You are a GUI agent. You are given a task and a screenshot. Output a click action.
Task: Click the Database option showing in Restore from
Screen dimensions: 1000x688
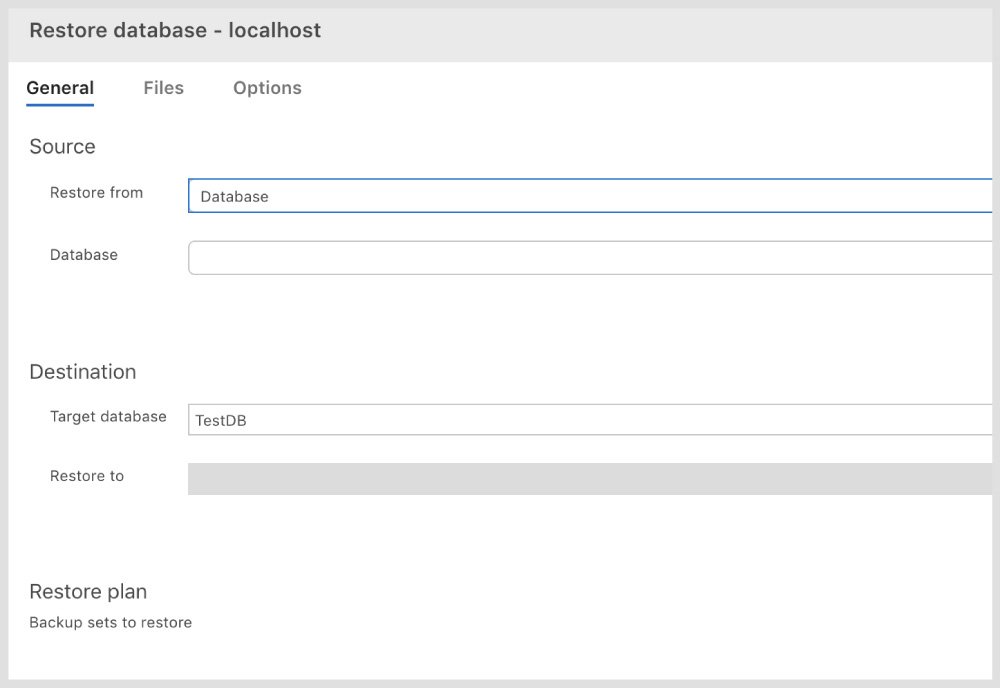tap(233, 196)
